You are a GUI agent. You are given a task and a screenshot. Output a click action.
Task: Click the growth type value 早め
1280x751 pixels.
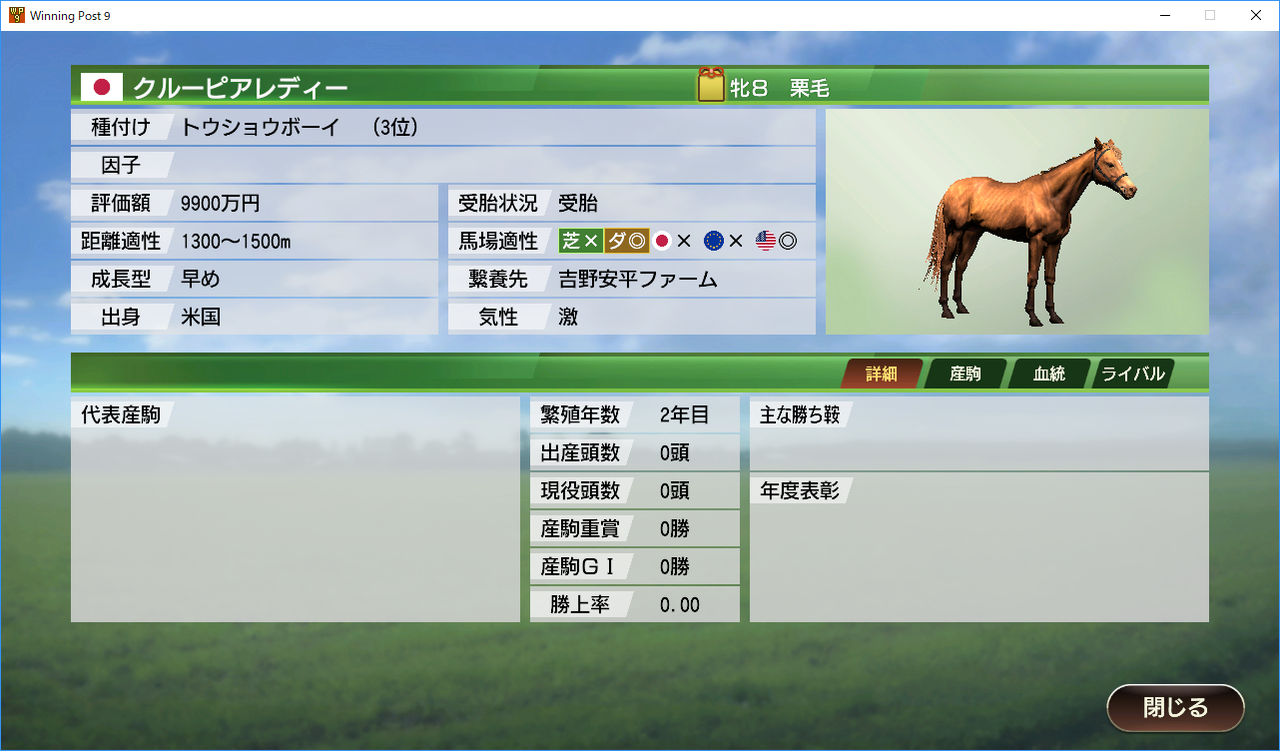(x=200, y=279)
